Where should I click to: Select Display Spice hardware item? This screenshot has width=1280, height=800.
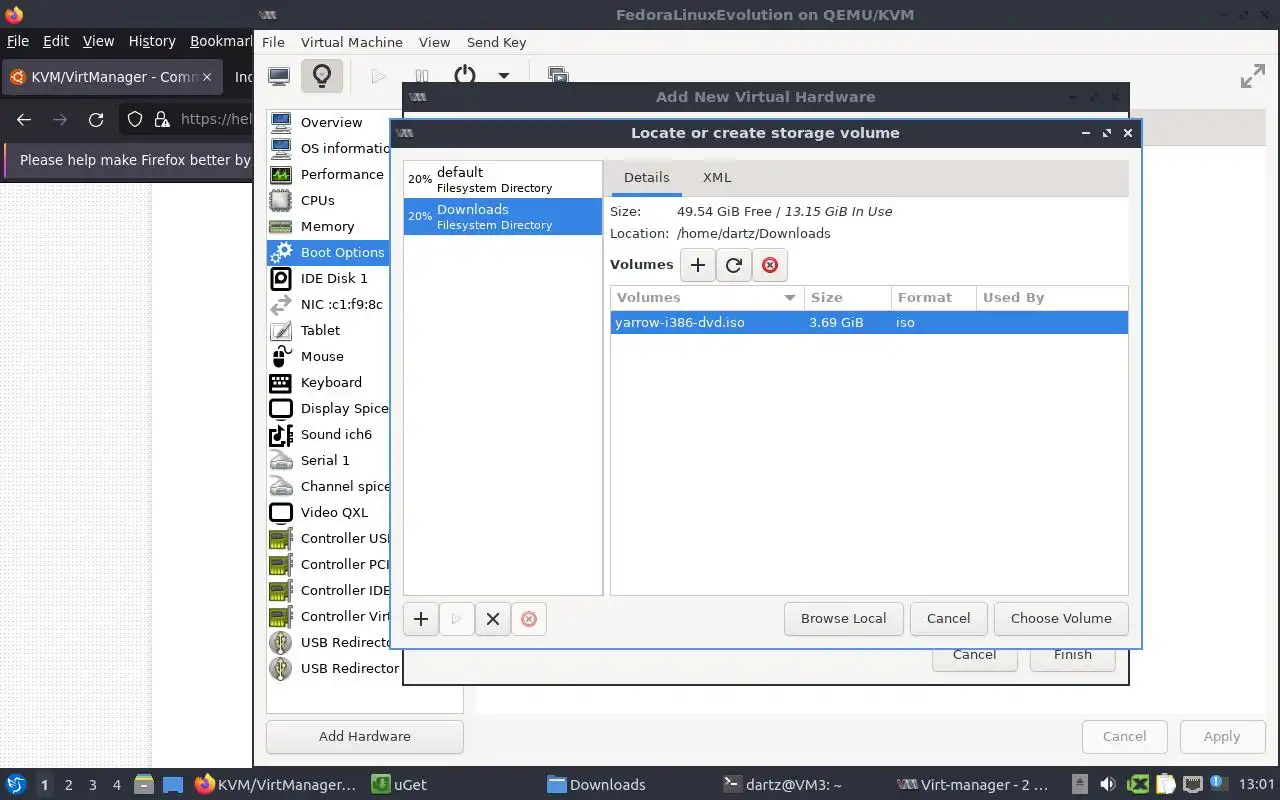click(x=329, y=408)
